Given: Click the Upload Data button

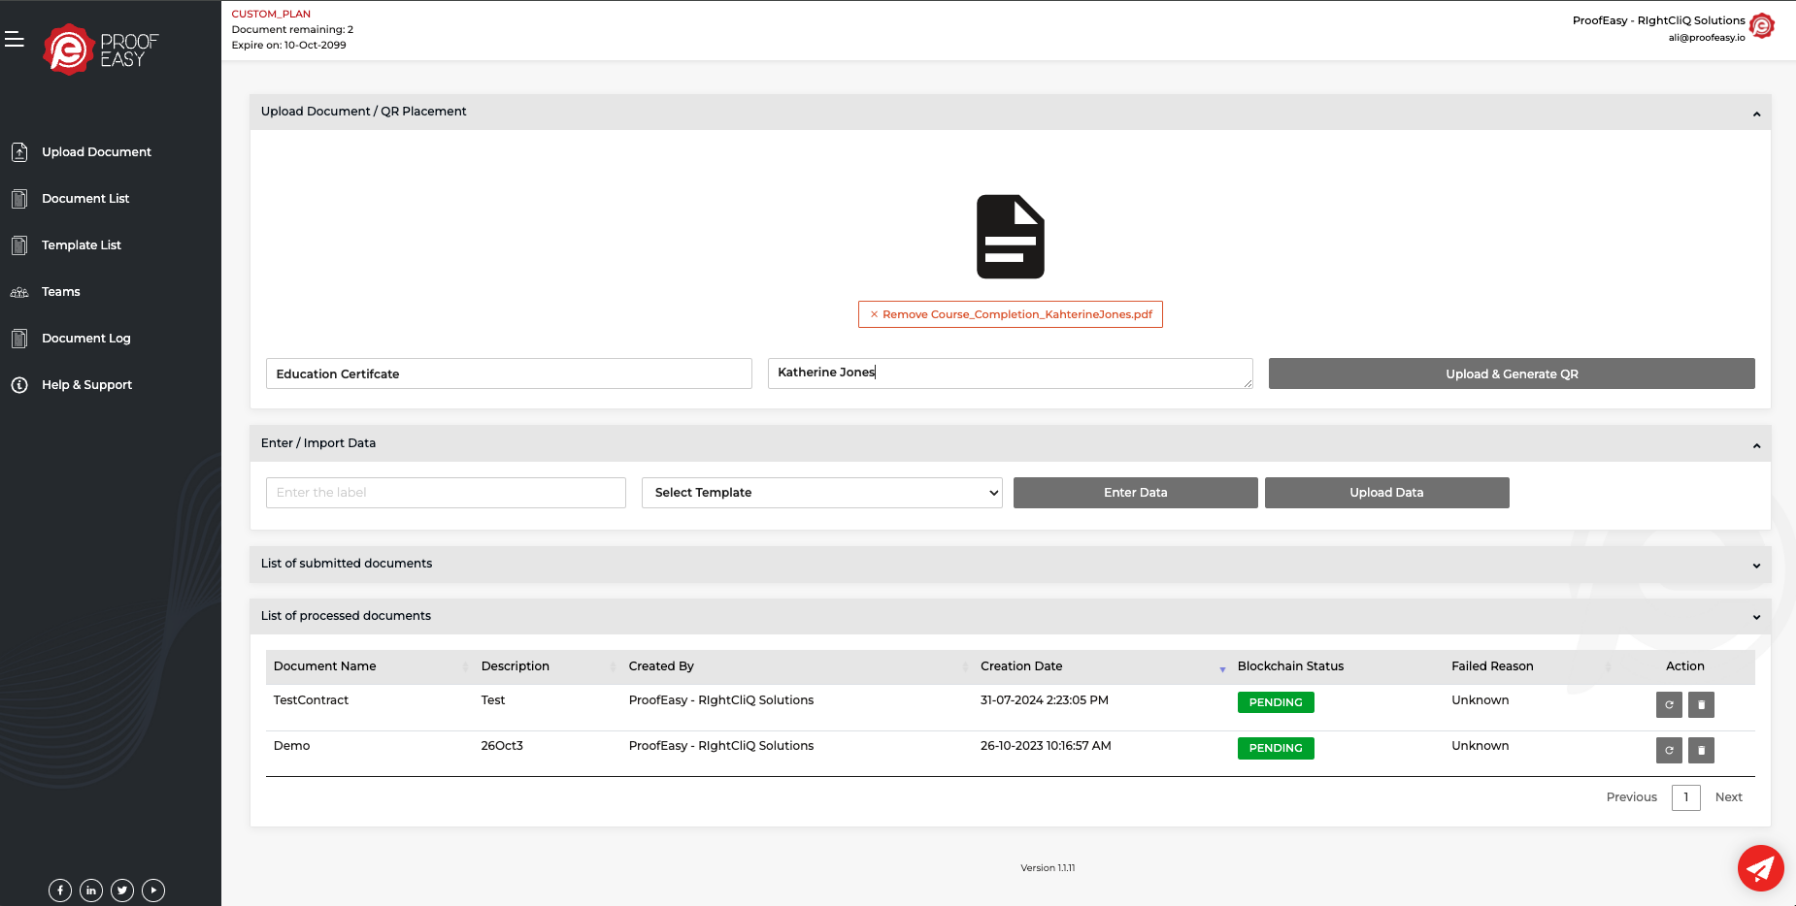Looking at the screenshot, I should tap(1386, 493).
